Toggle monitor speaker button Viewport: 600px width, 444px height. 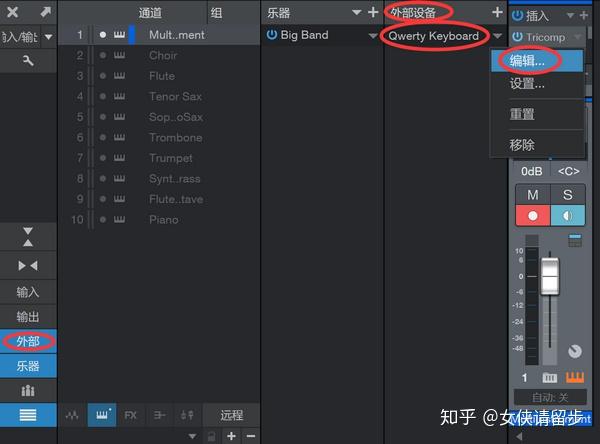click(568, 215)
